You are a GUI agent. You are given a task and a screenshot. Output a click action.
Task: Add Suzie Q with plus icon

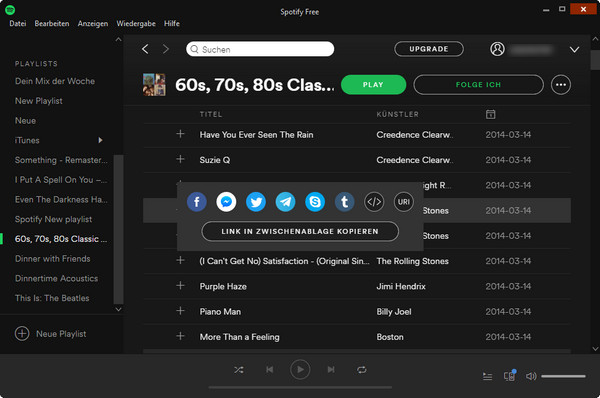[180, 159]
